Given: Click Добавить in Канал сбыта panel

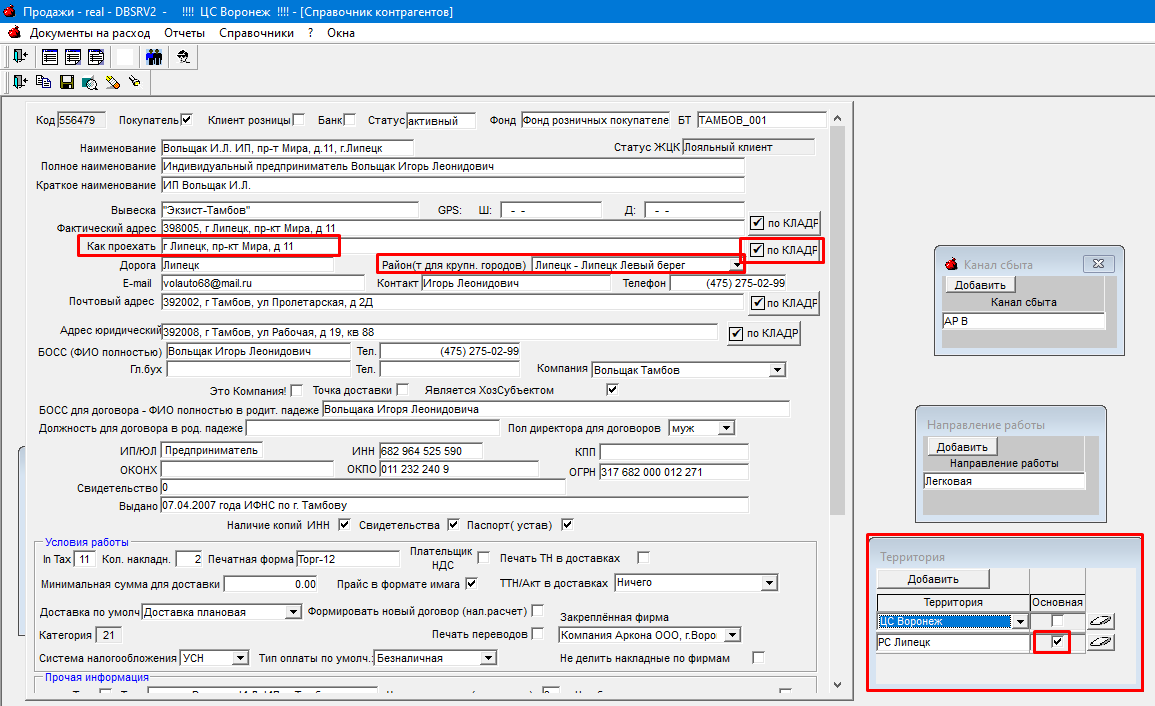Looking at the screenshot, I should click(980, 284).
